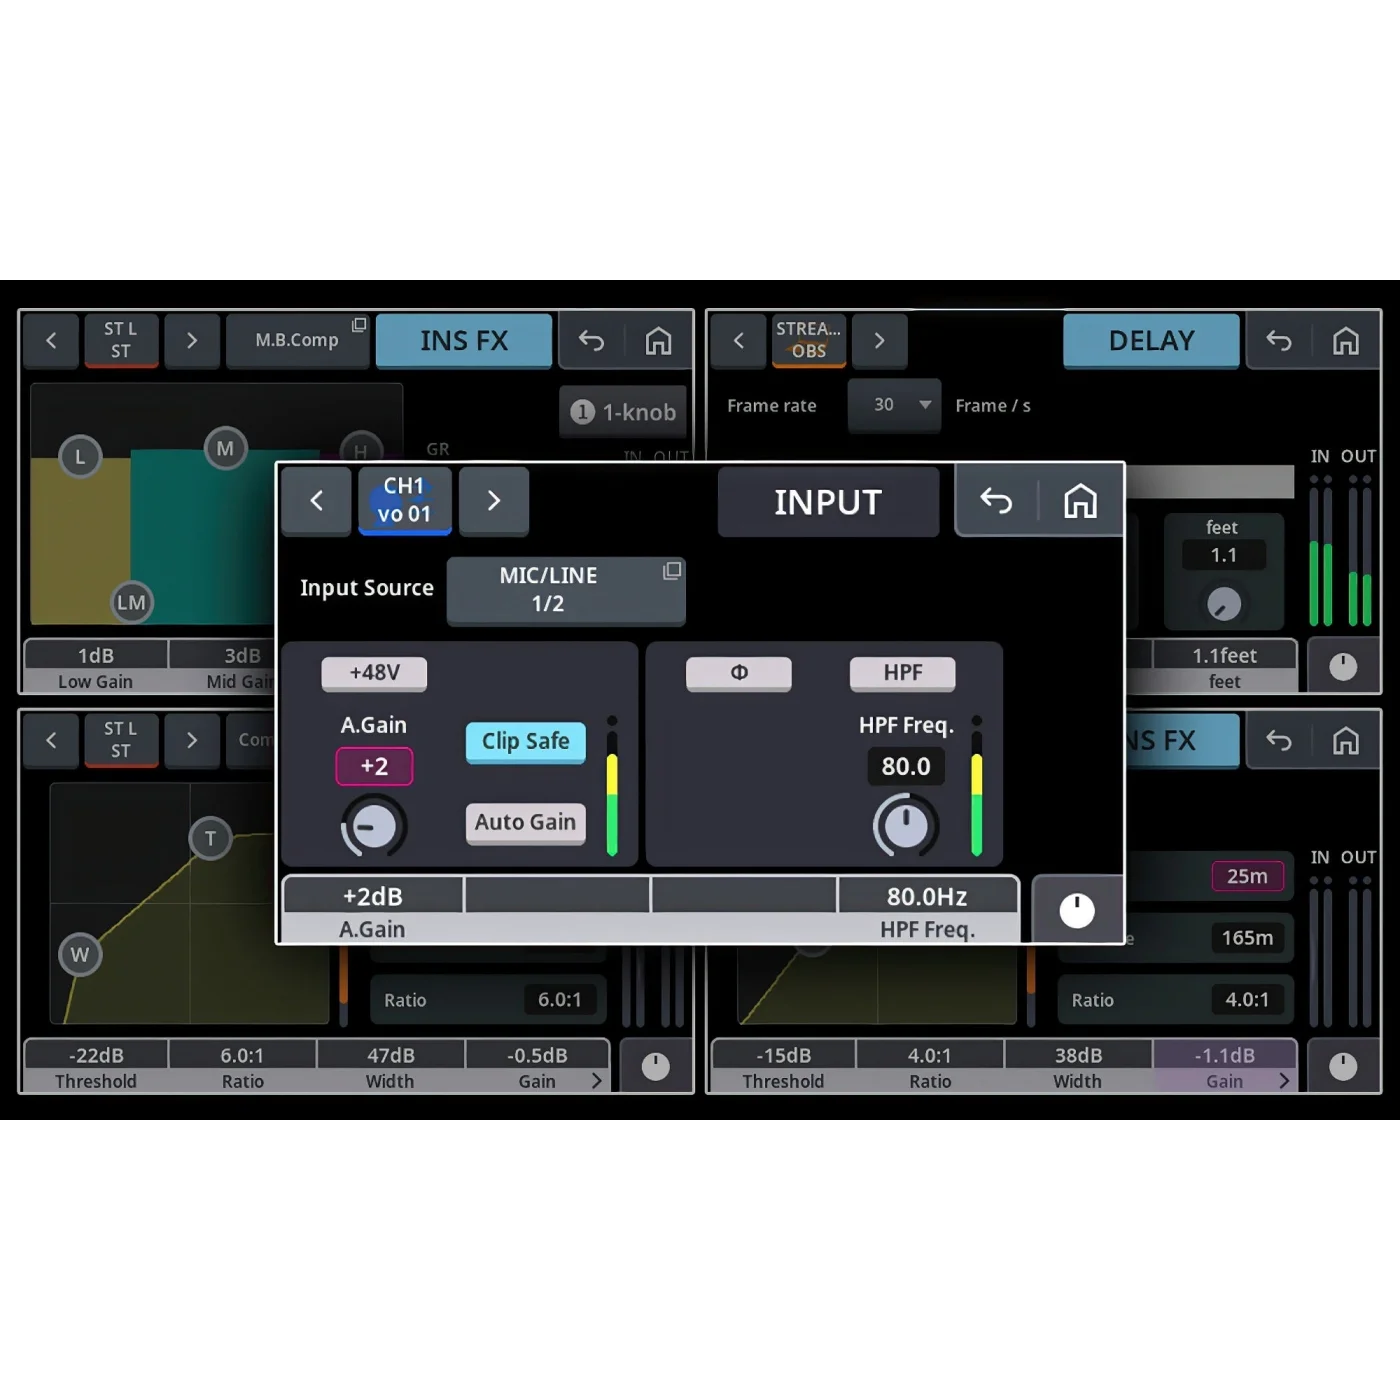The height and width of the screenshot is (1400, 1400).
Task: Enable the HPF filter button
Action: [903, 673]
